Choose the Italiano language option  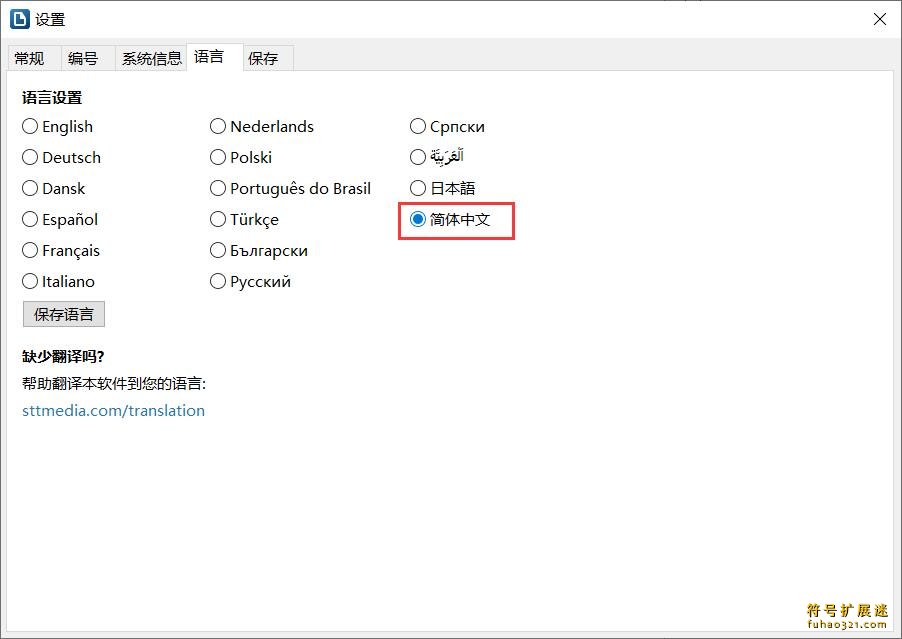coord(58,282)
